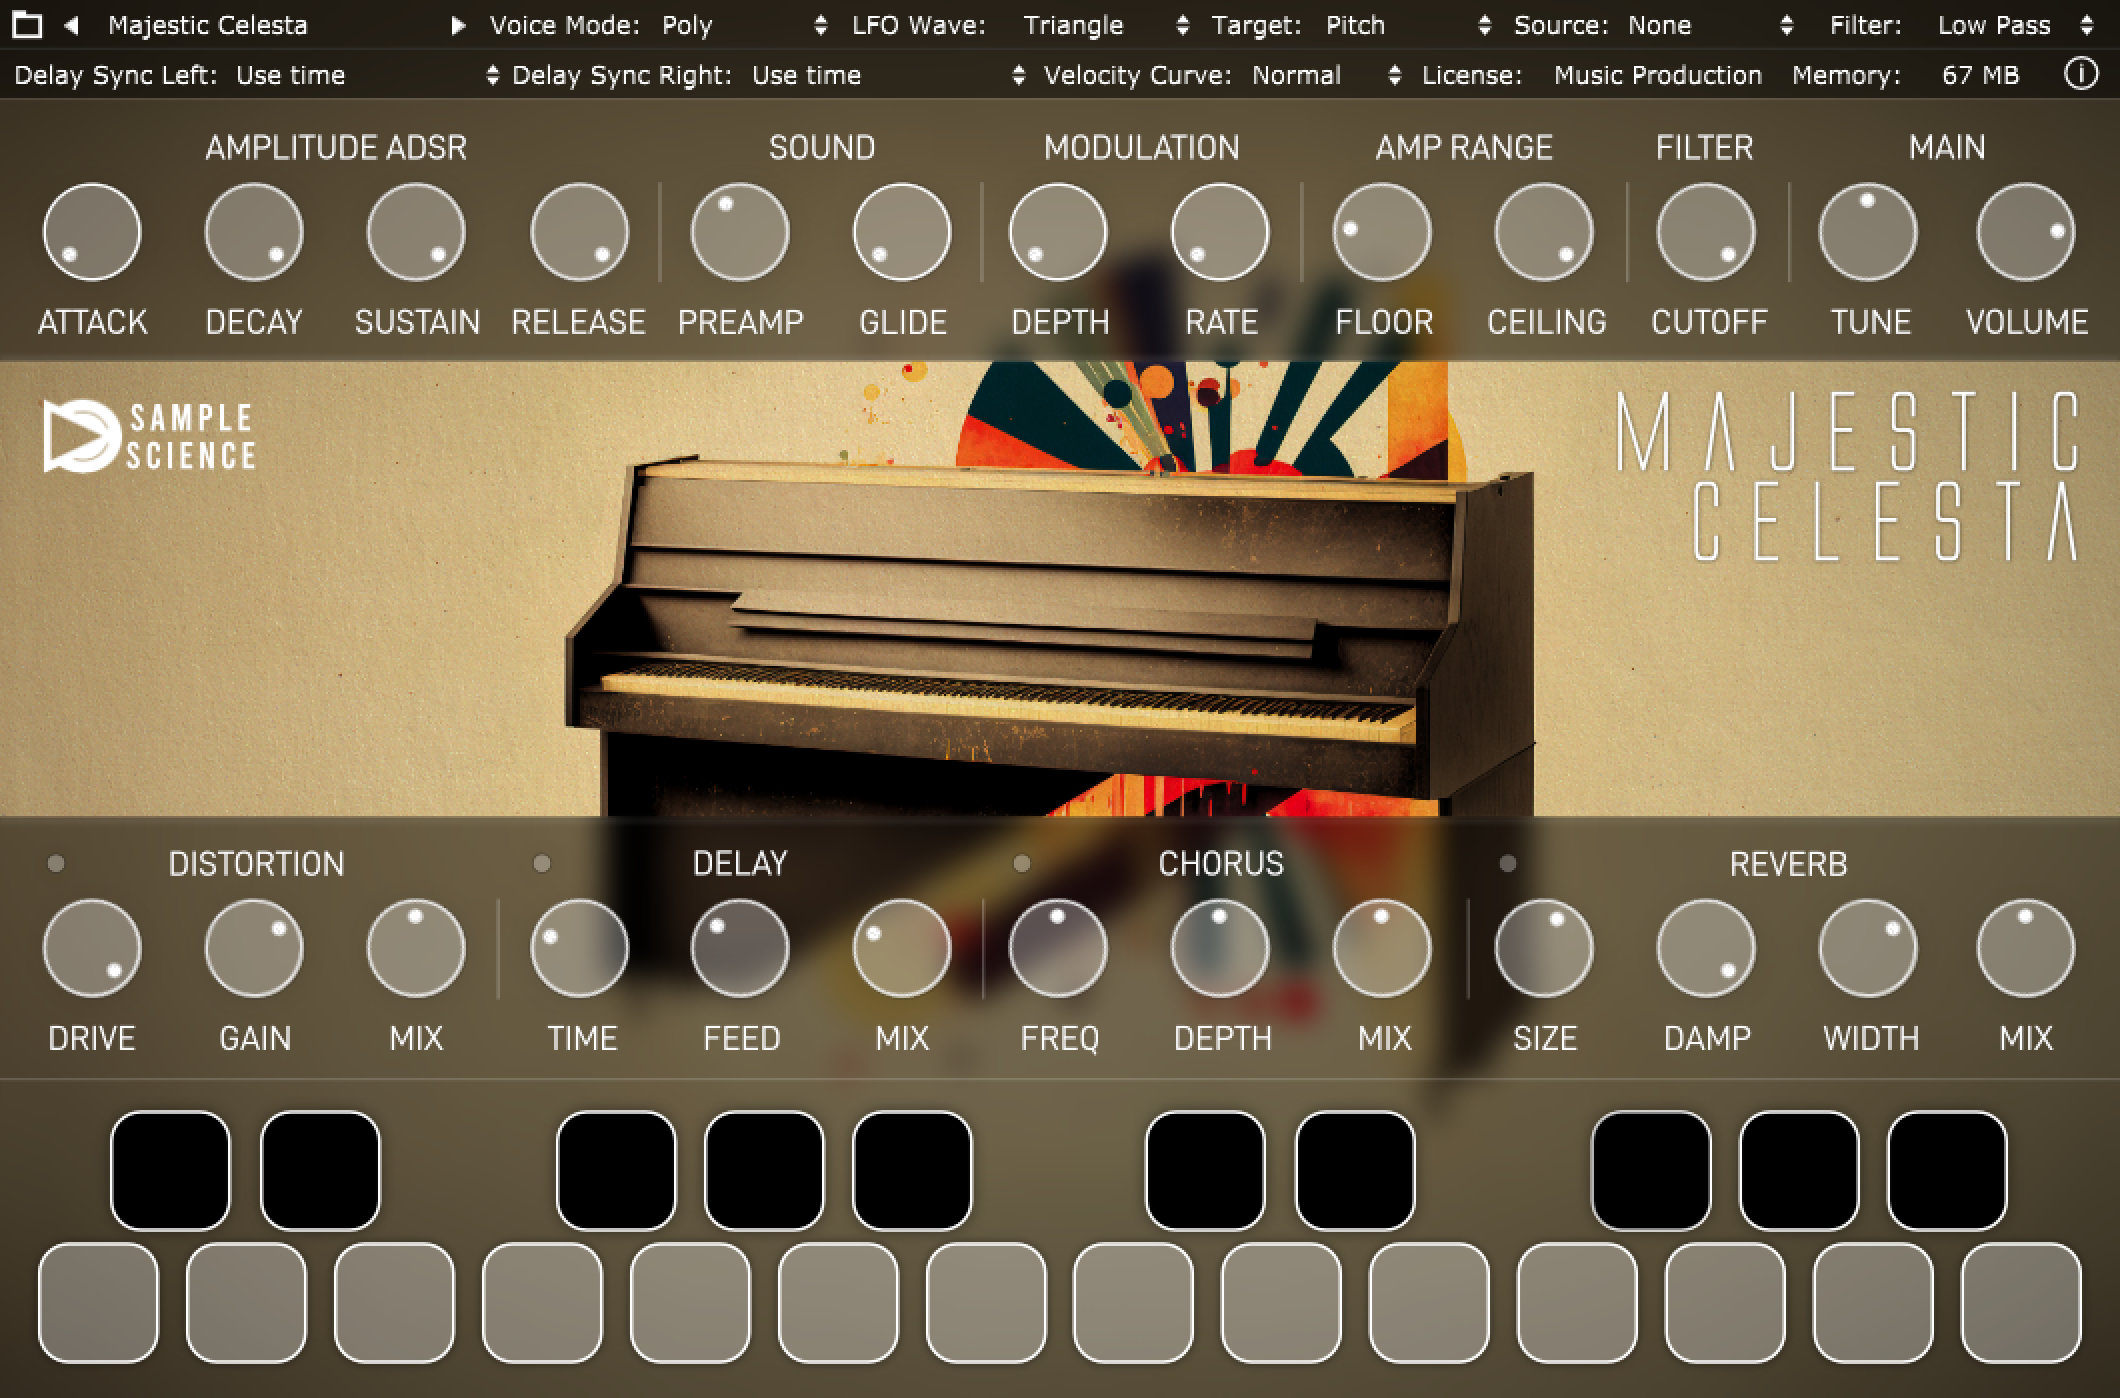Open the preset browser folder icon

point(30,25)
